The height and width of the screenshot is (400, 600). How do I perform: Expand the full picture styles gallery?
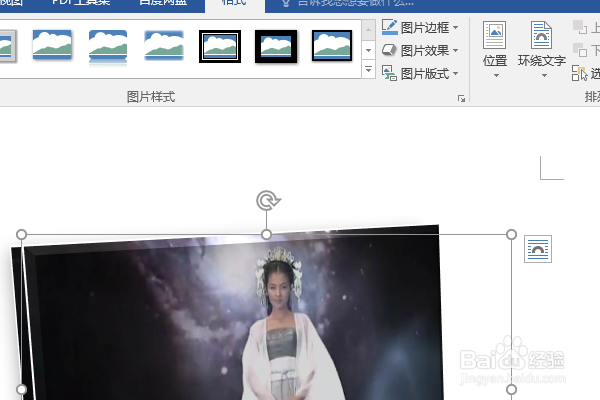tap(368, 70)
